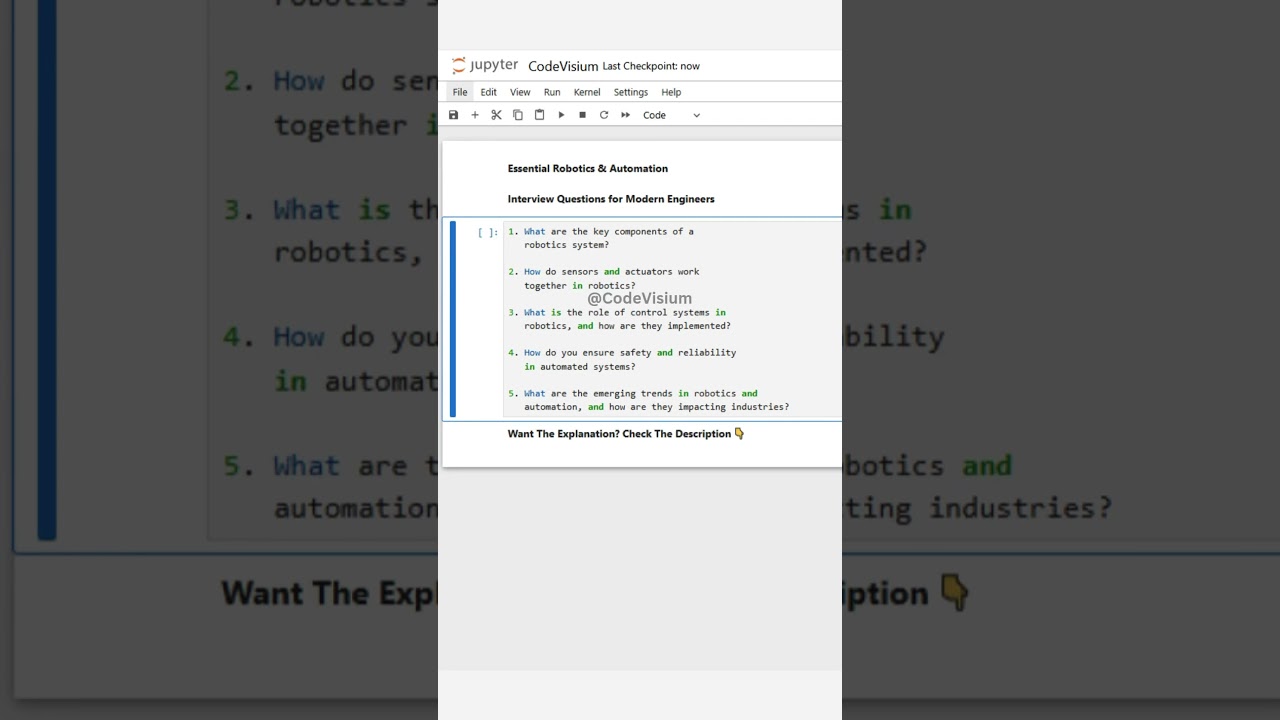The height and width of the screenshot is (720, 1280).
Task: Open the Settings menu
Action: (631, 92)
